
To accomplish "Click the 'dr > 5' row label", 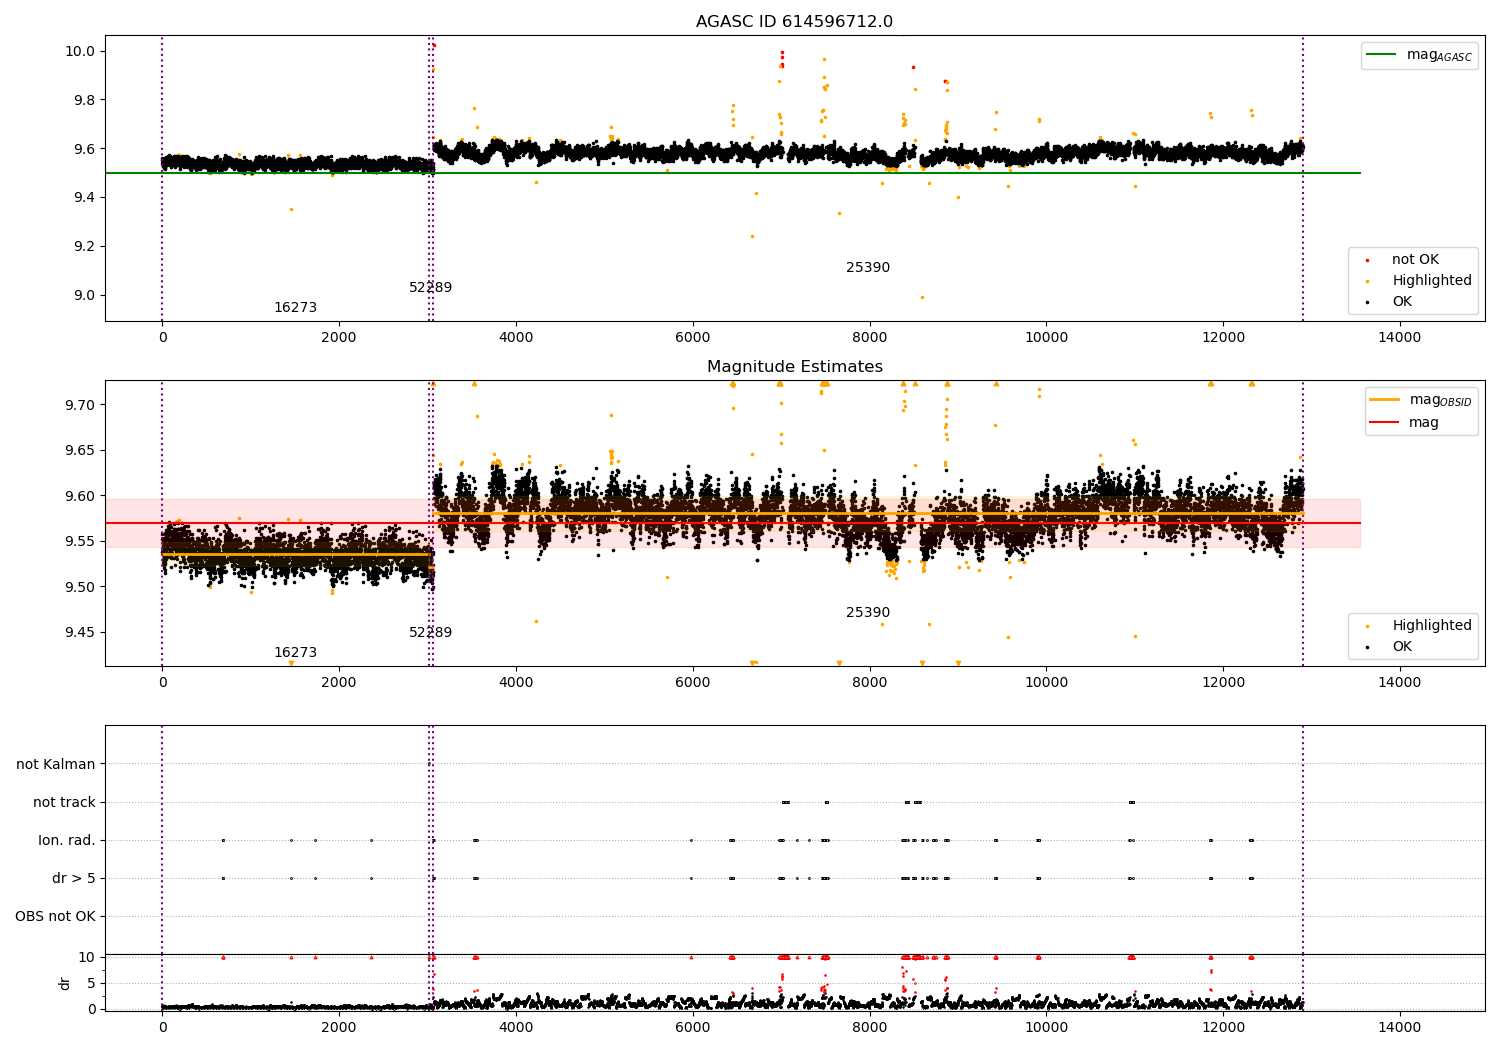I will (74, 878).
